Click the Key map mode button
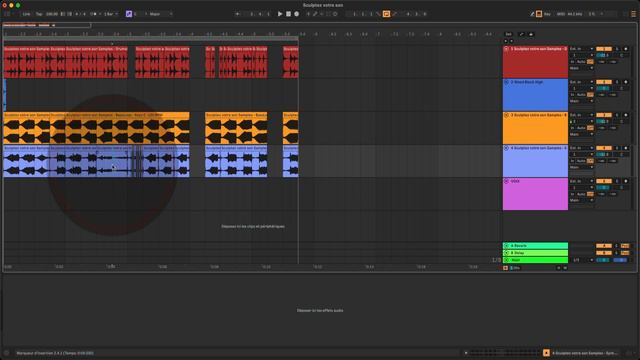This screenshot has width=640, height=360. [x=547, y=14]
